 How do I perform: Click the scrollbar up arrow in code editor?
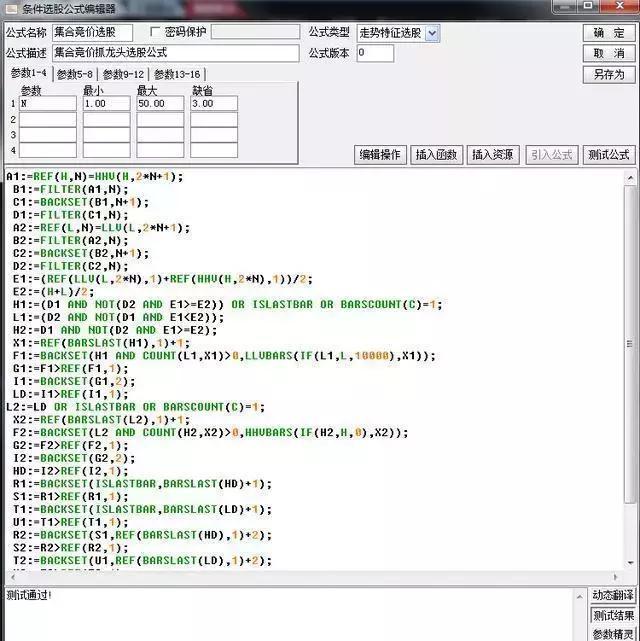coord(631,178)
